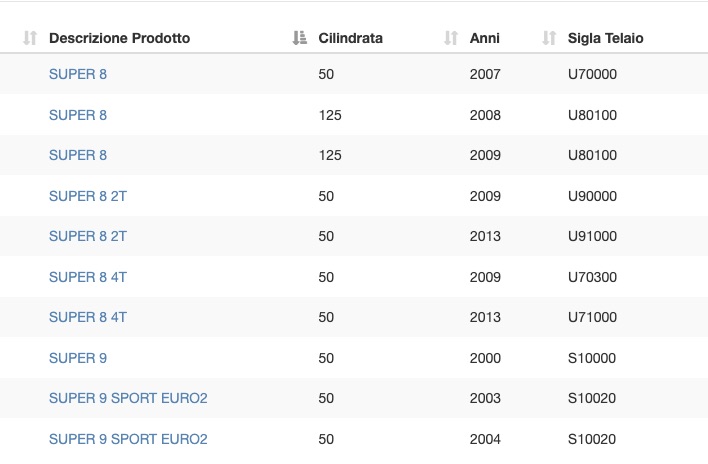Open SUPER 8 125 from 2009
Screen dimensions: 708x464
(78, 155)
